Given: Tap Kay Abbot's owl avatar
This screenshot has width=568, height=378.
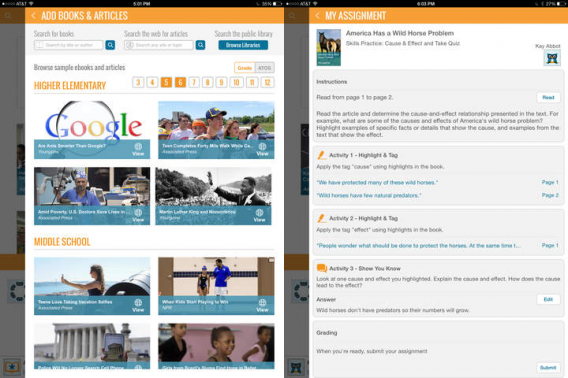Looking at the screenshot, I should (x=552, y=58).
